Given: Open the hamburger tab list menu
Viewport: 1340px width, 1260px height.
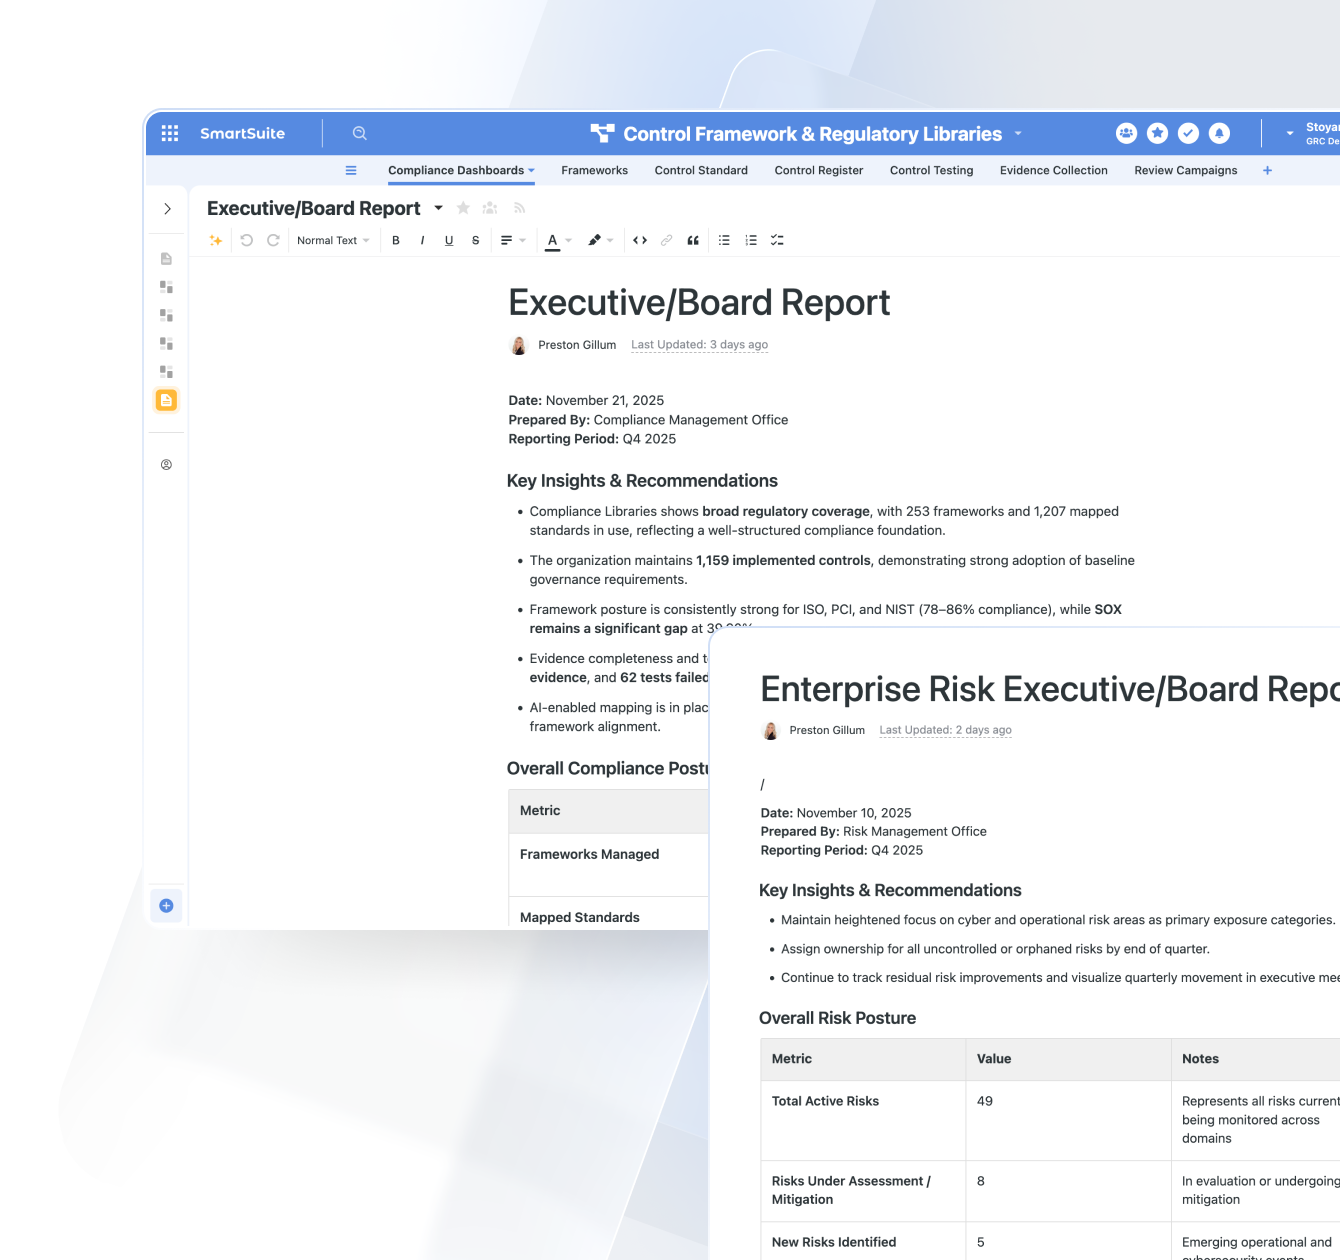Looking at the screenshot, I should click(x=351, y=170).
